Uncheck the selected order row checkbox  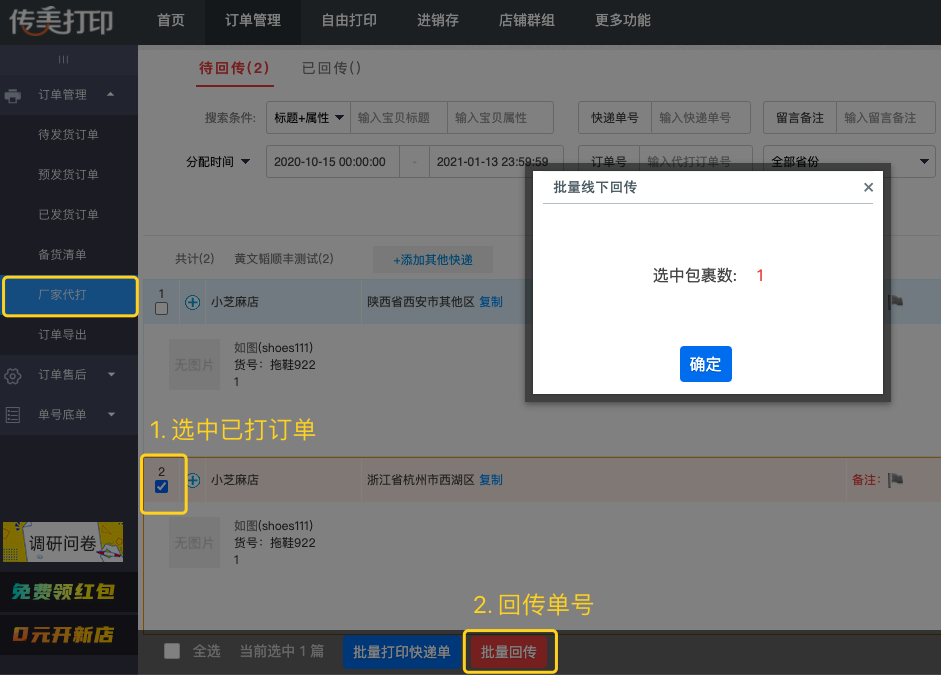[x=161, y=487]
